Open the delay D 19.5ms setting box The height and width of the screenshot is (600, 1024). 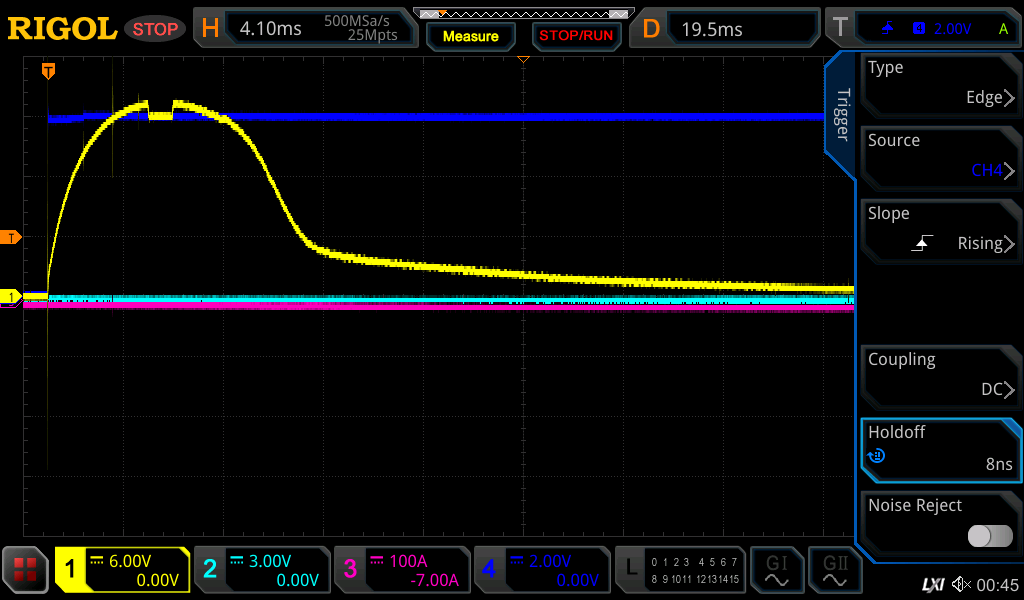731,29
